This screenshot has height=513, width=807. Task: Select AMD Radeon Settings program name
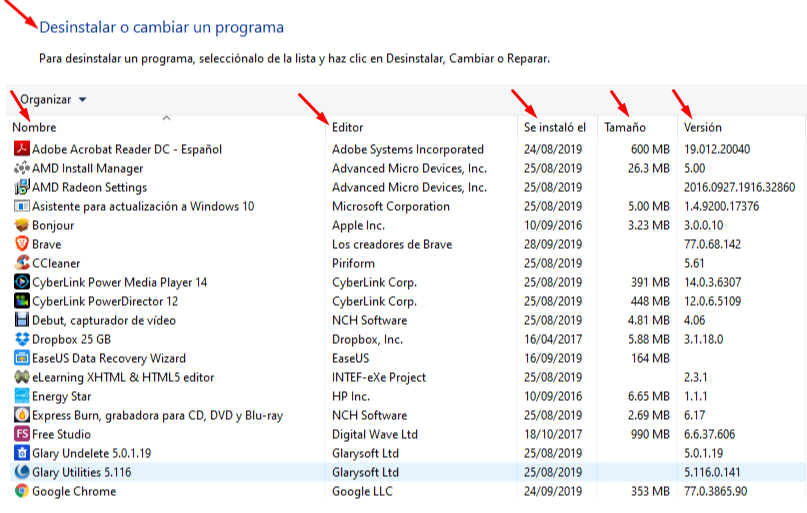point(90,187)
